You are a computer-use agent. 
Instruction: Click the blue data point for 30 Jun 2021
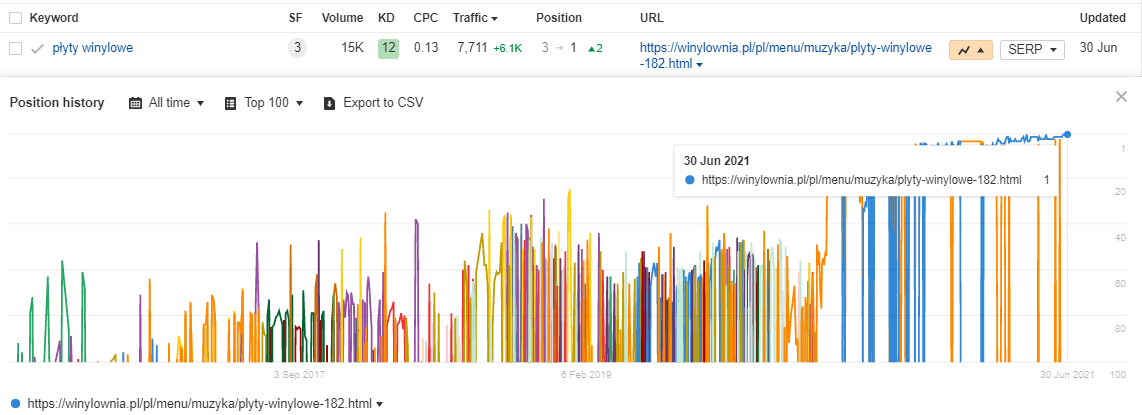pos(1068,135)
